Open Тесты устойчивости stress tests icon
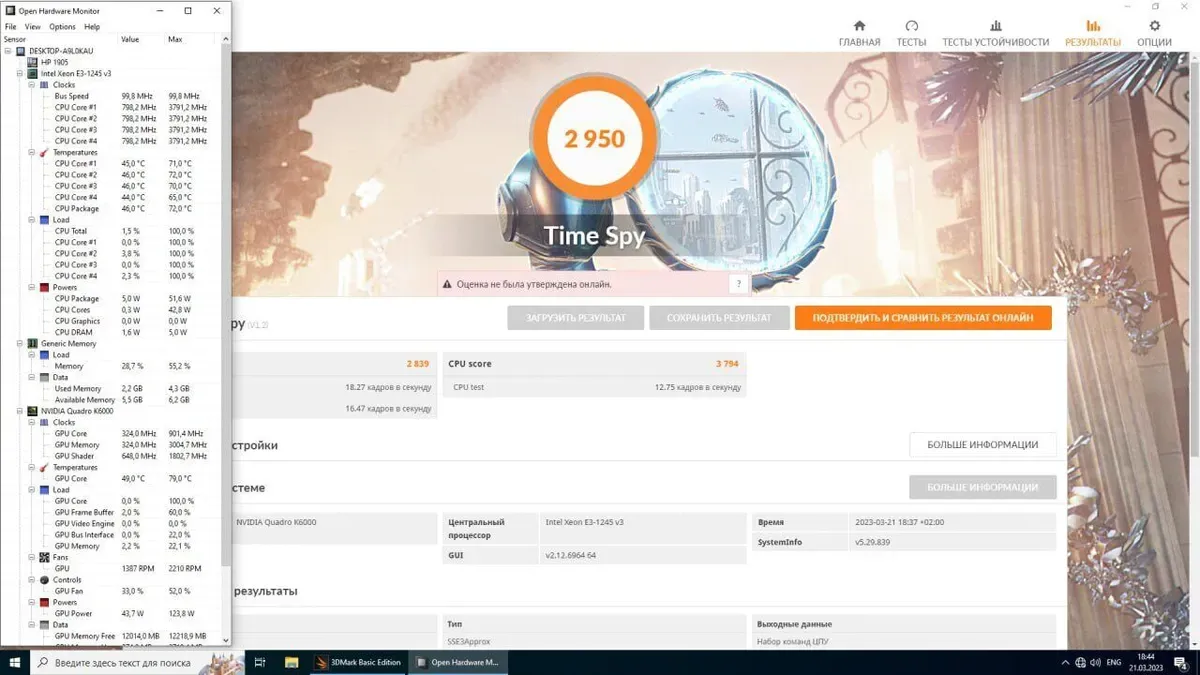This screenshot has width=1200, height=675. [995, 27]
